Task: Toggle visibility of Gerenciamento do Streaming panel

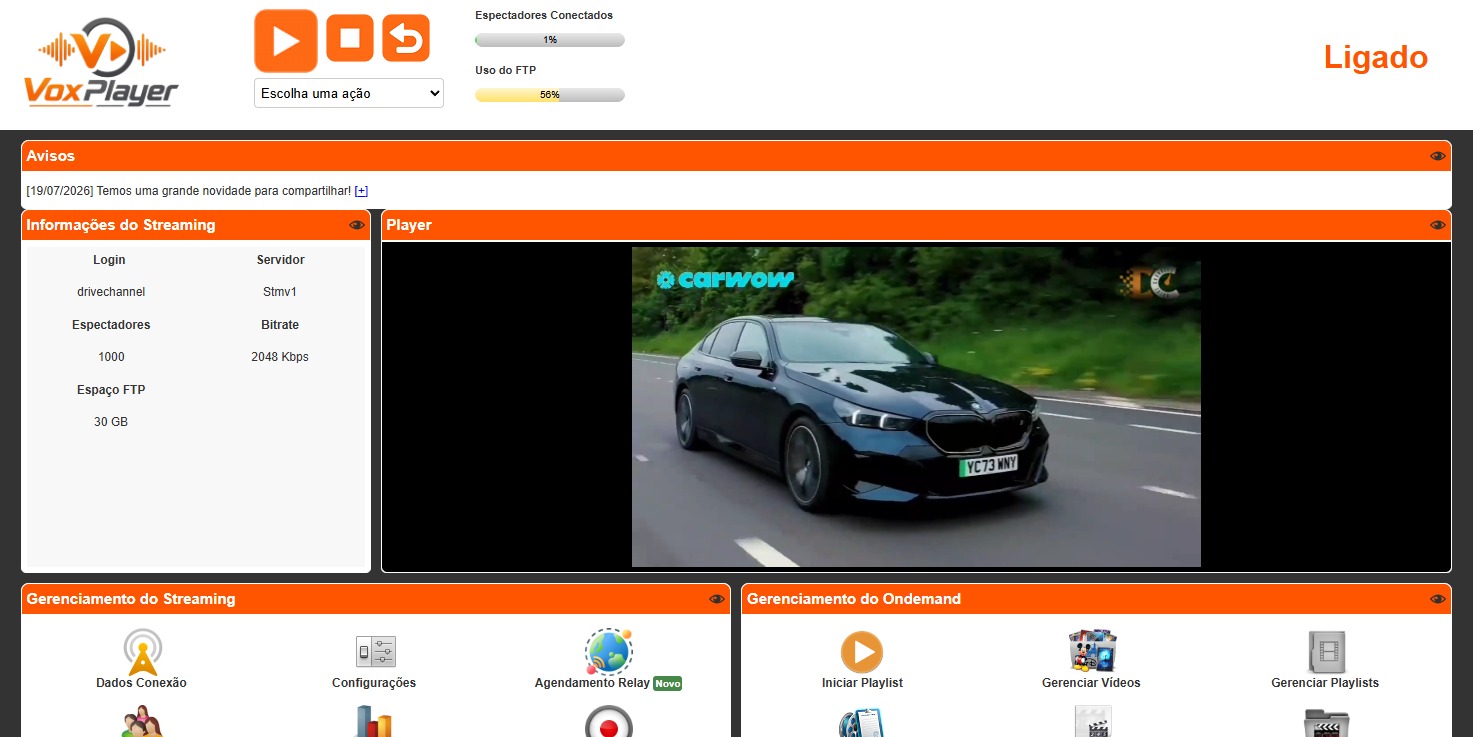Action: coord(717,599)
